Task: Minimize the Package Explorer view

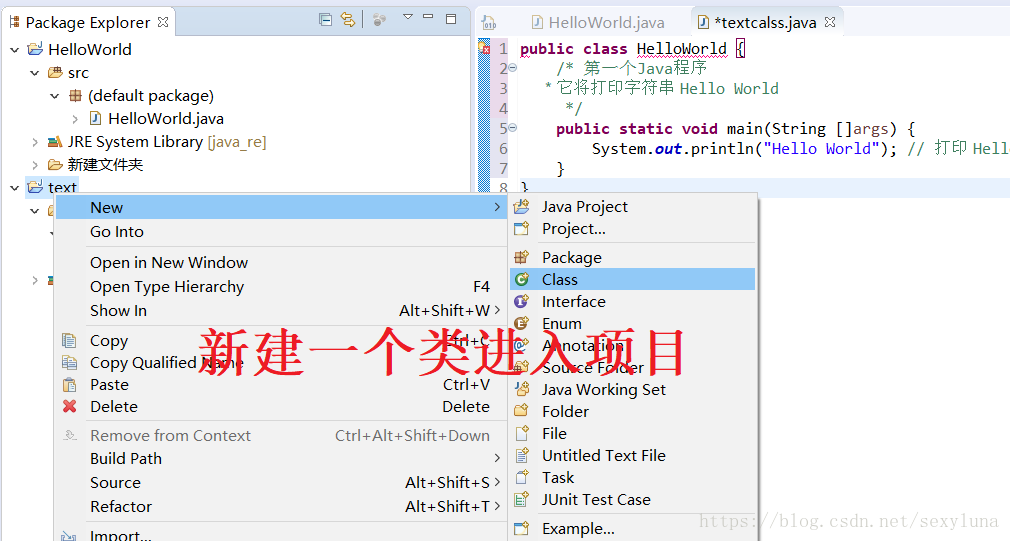Action: pos(428,17)
